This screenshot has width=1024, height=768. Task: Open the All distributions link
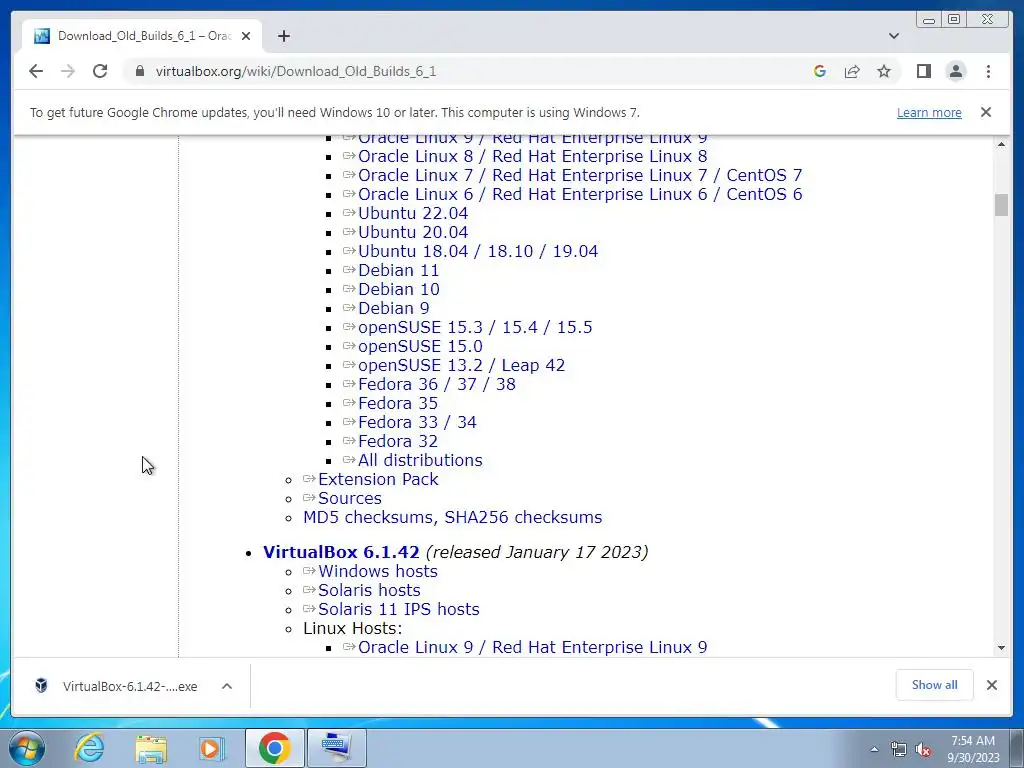point(420,459)
